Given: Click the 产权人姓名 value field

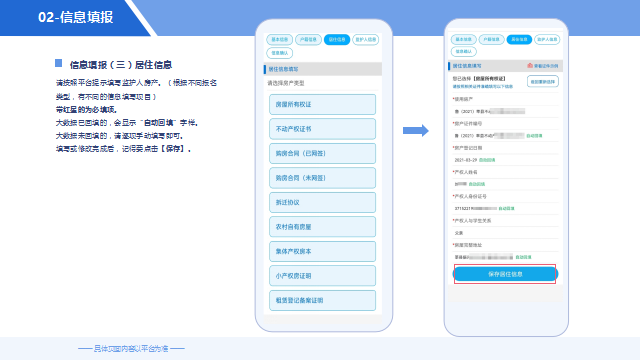Looking at the screenshot, I should coord(505,184).
